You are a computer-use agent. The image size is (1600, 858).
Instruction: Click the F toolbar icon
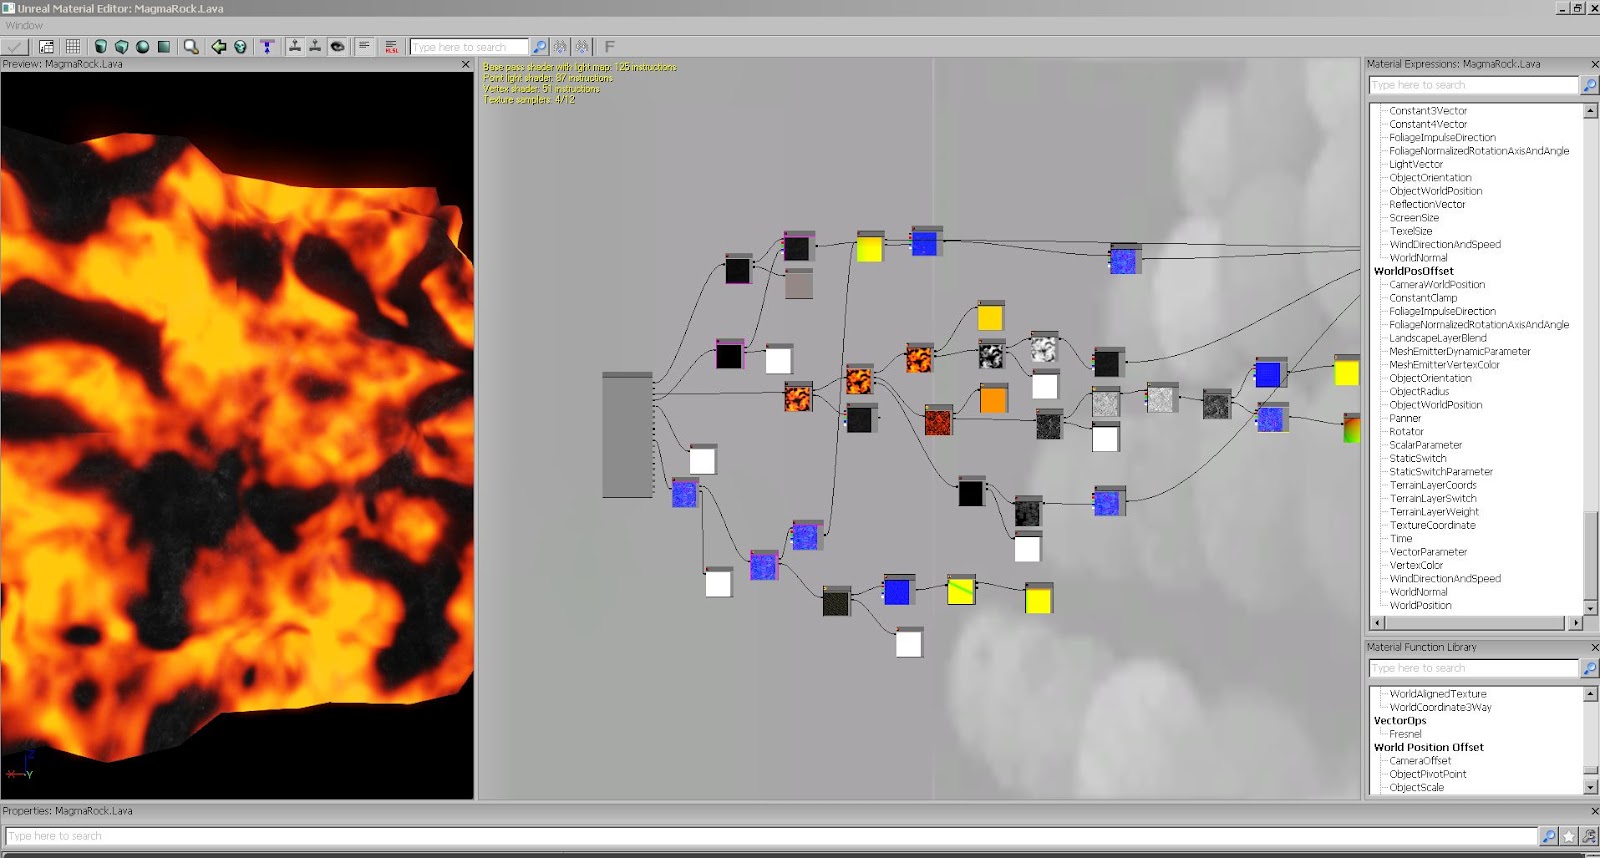[x=609, y=47]
